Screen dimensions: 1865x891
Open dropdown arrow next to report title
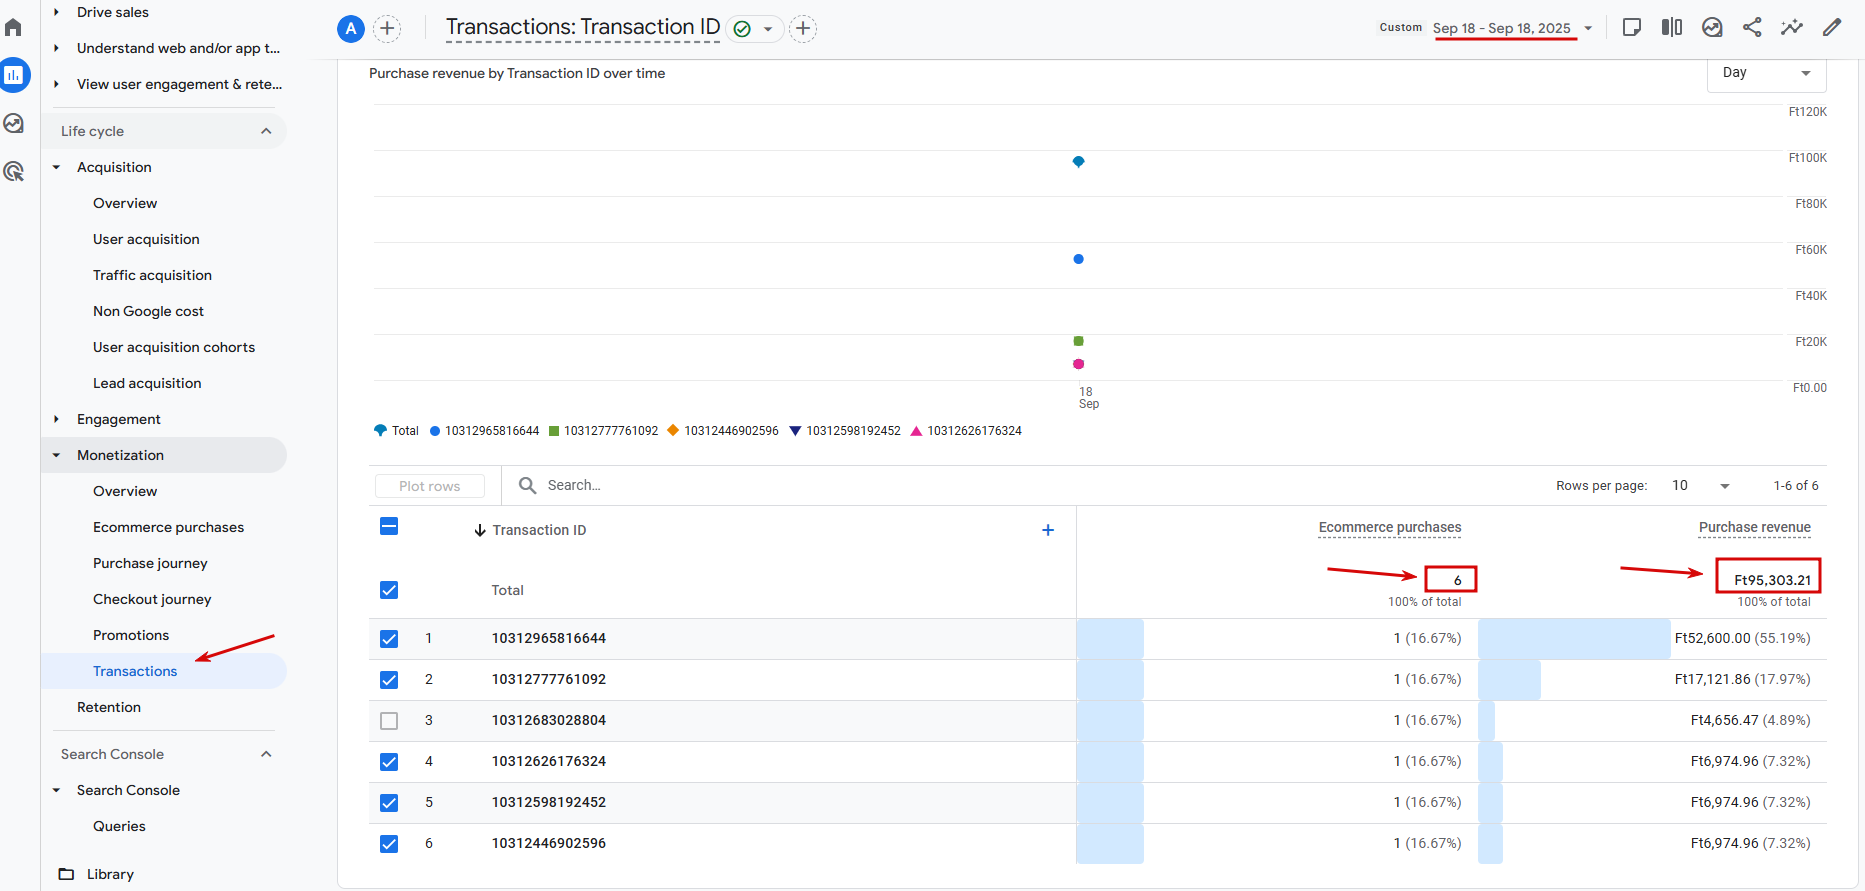[768, 29]
